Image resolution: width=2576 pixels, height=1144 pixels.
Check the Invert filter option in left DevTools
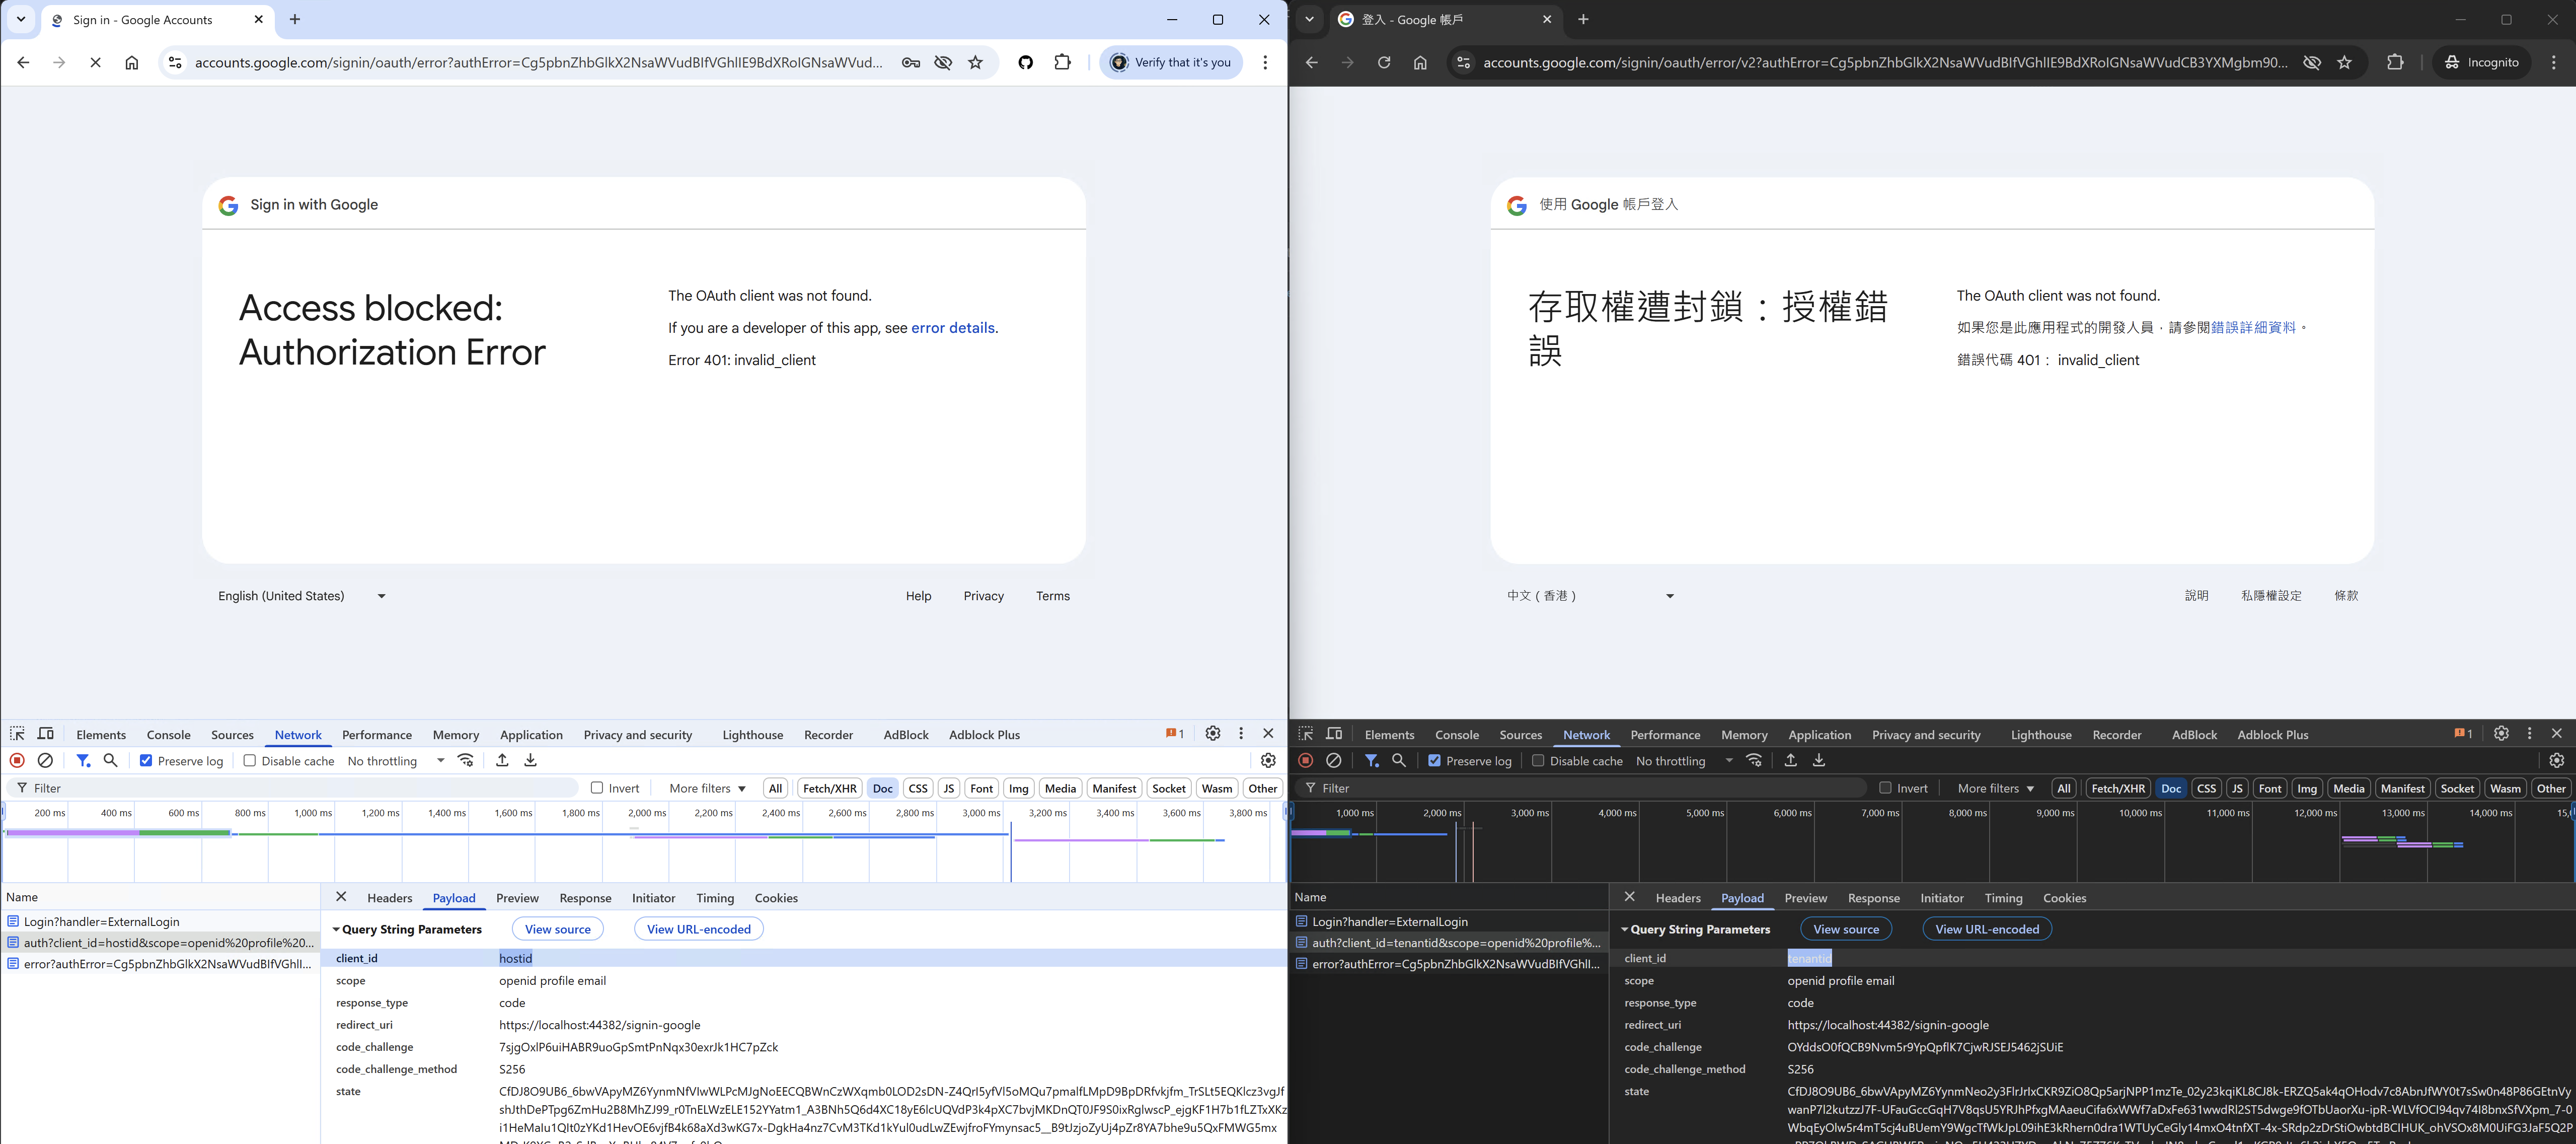click(x=597, y=788)
